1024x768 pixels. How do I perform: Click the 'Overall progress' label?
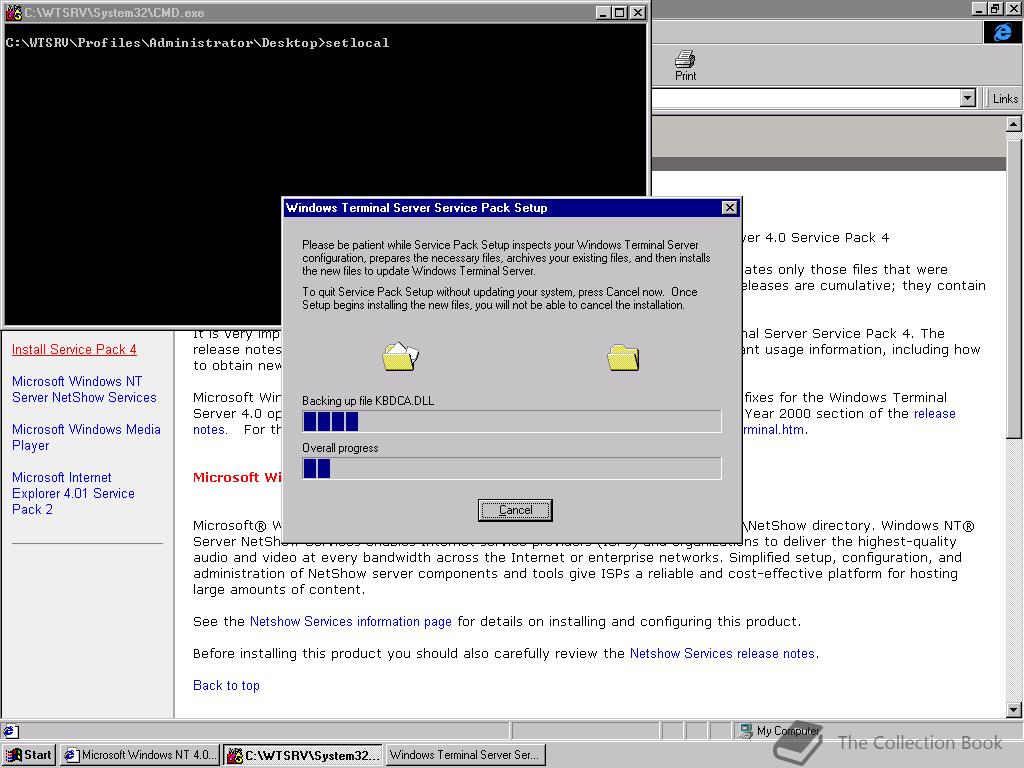pos(340,448)
